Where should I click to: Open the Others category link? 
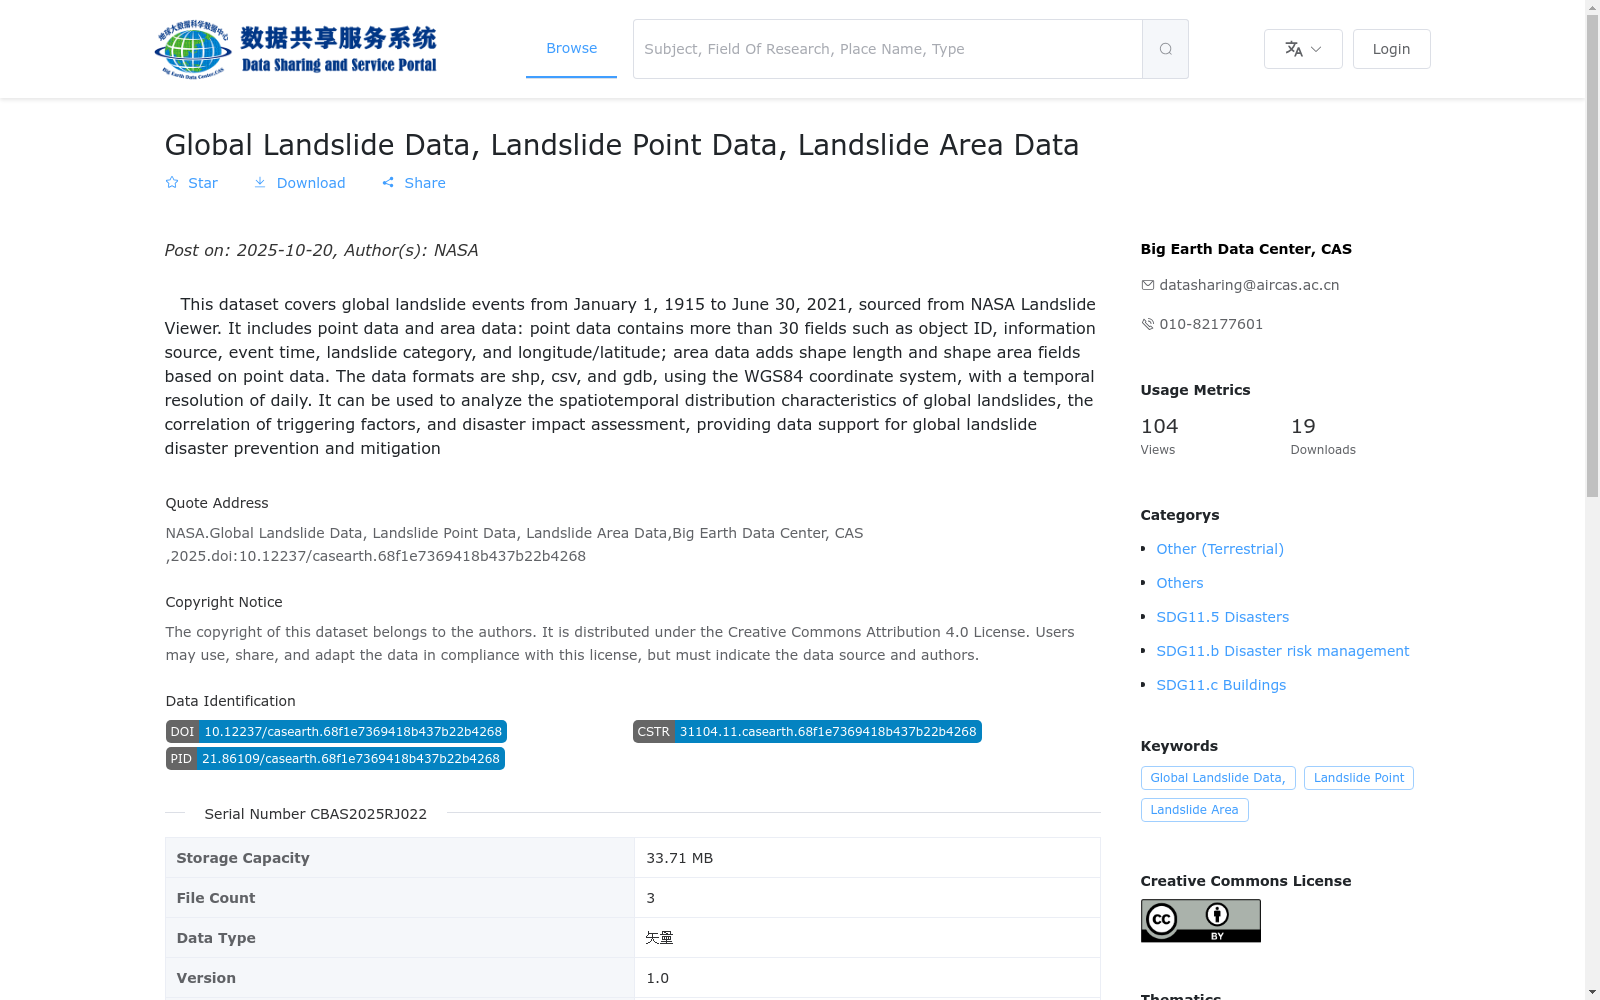(1180, 583)
